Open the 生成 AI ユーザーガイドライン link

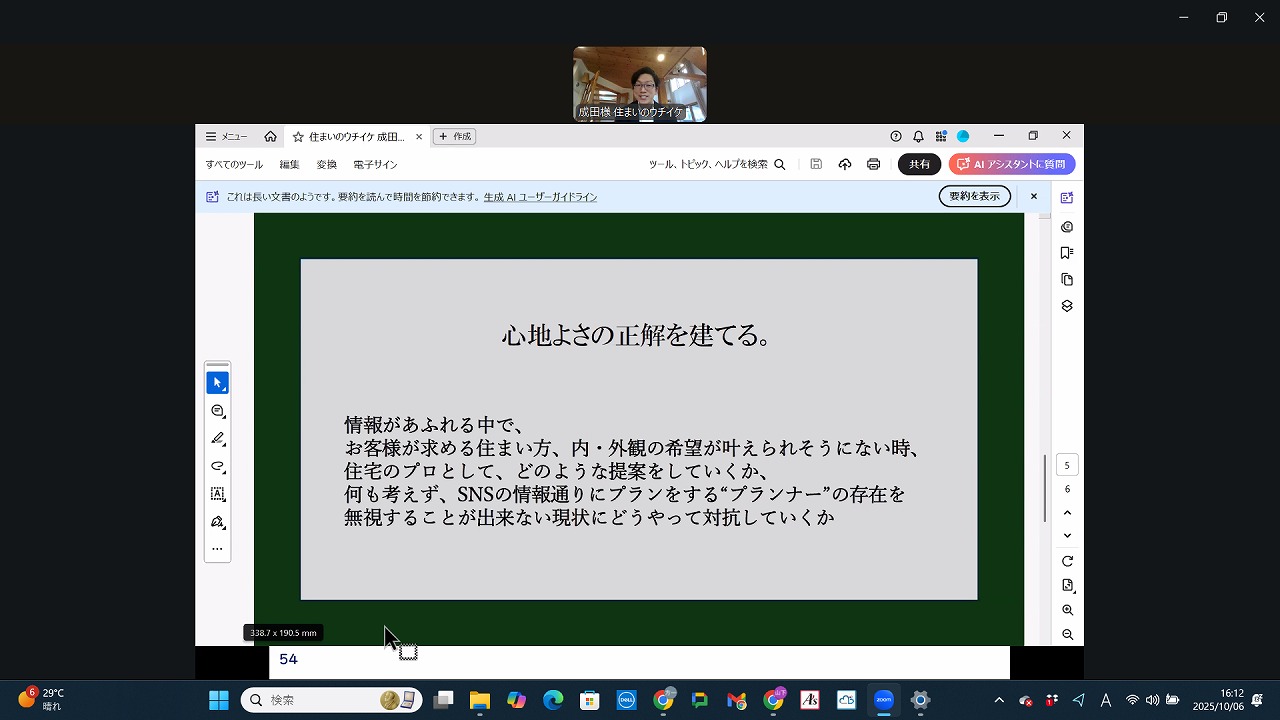[540, 197]
